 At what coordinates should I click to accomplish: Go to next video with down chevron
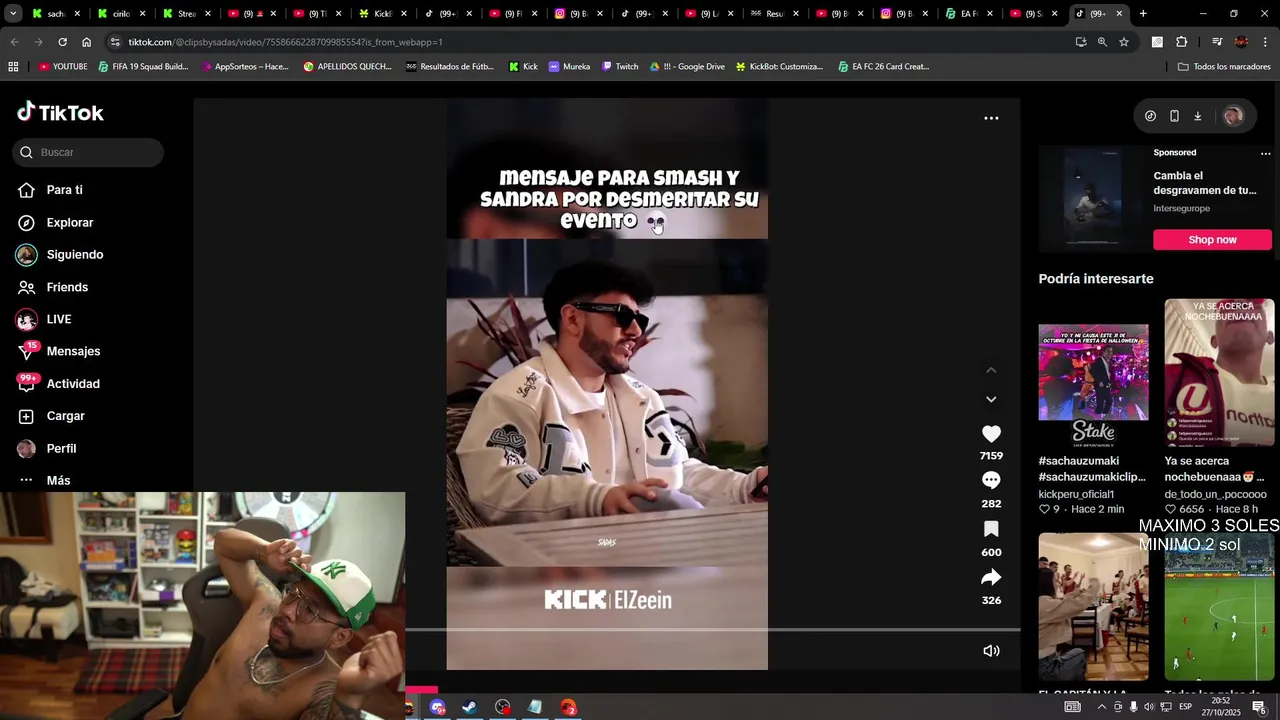pos(991,399)
